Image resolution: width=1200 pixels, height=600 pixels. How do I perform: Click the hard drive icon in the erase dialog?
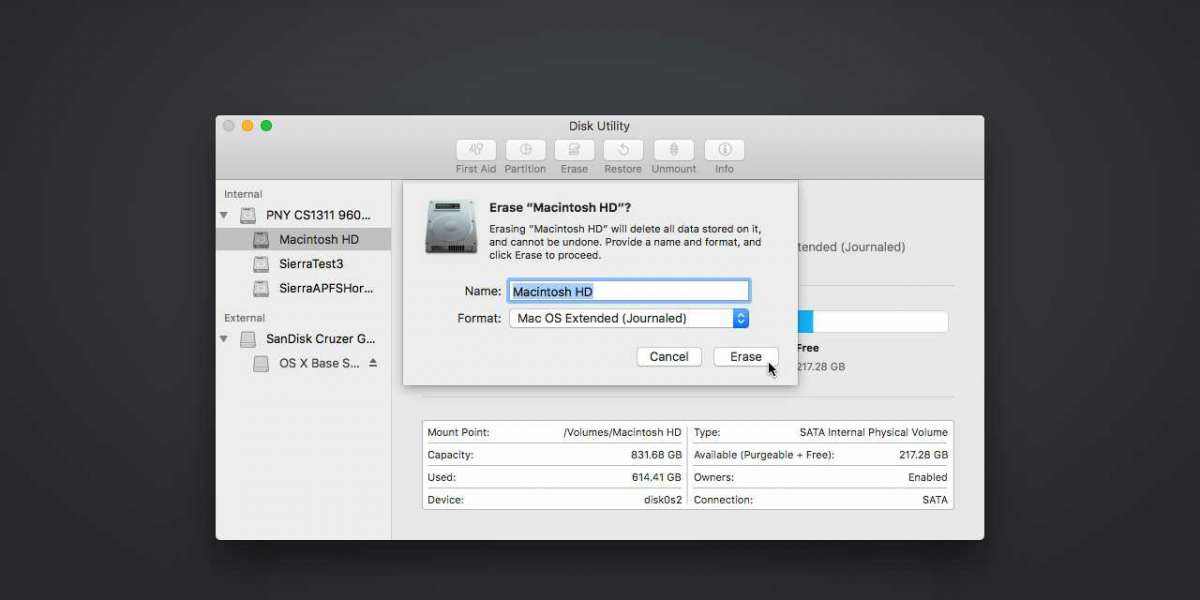click(x=450, y=227)
